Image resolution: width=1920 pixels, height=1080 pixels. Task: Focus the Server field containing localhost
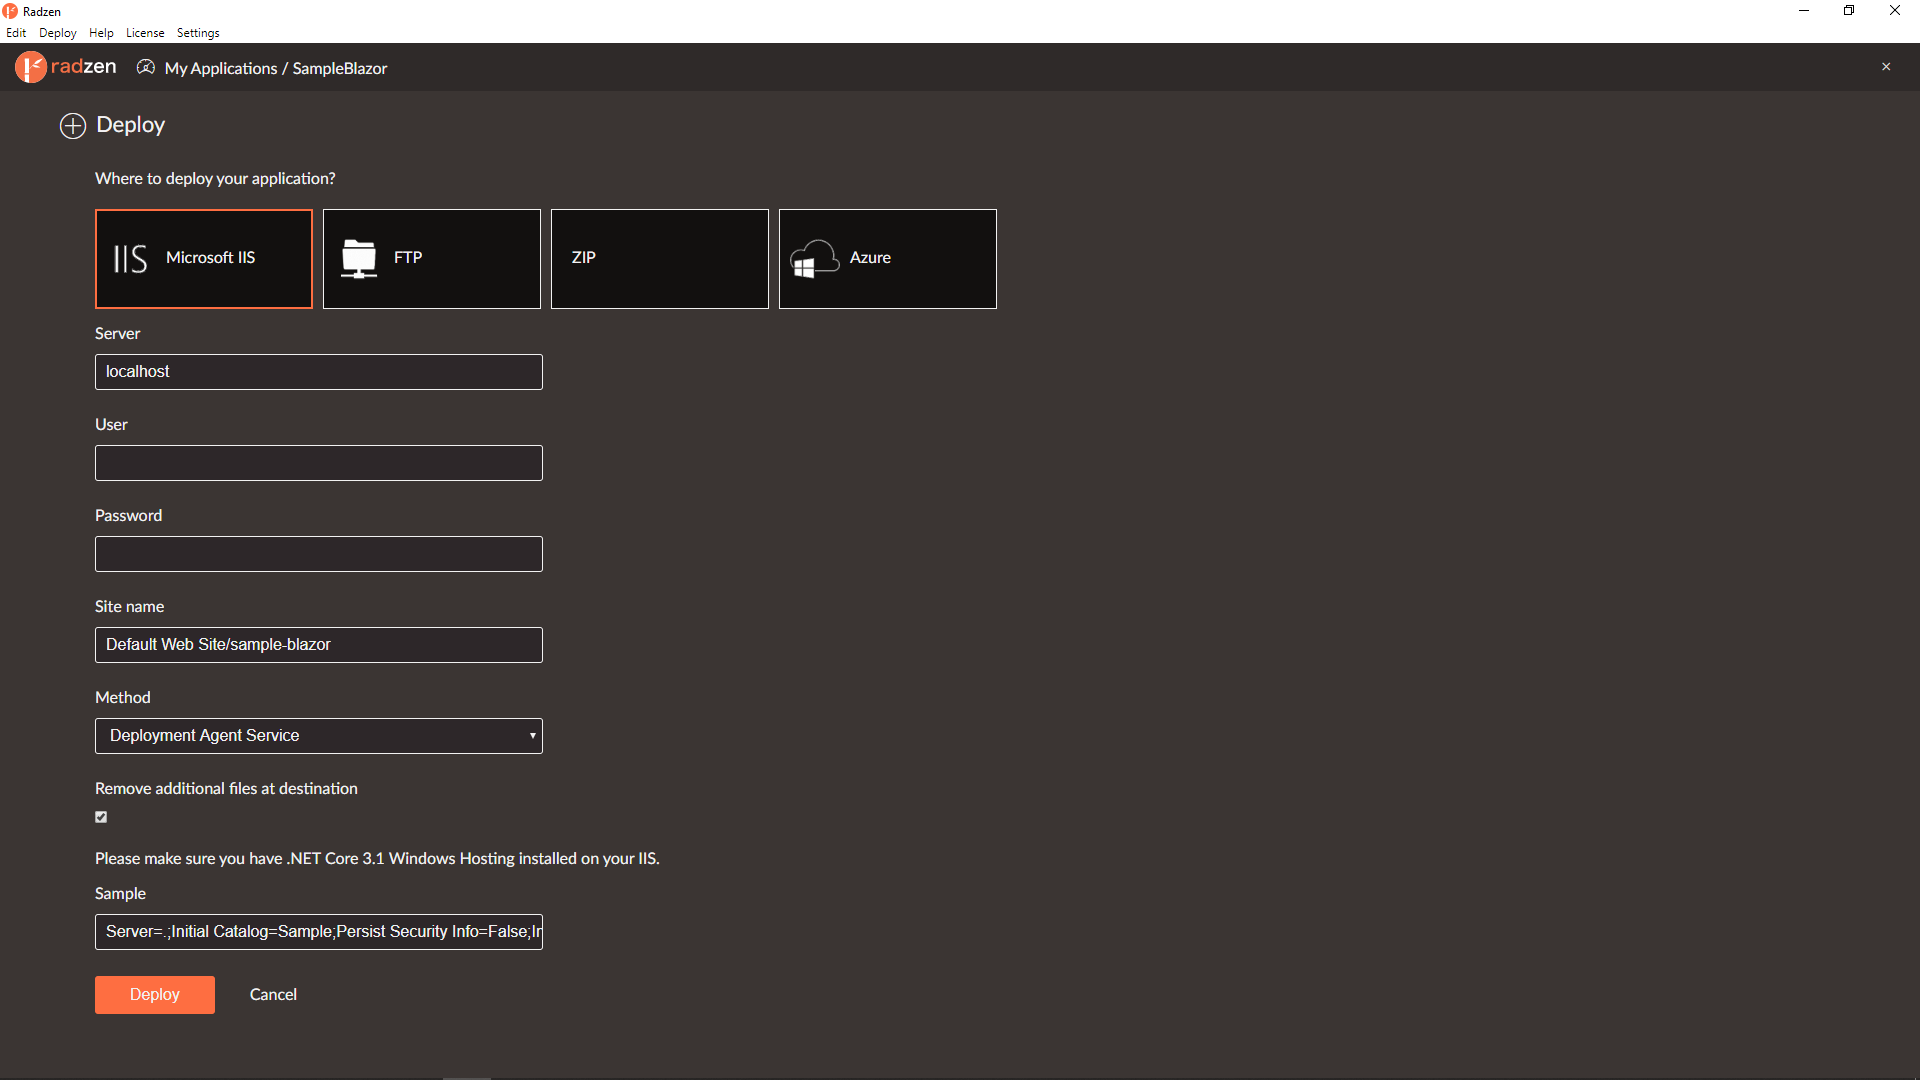(319, 372)
